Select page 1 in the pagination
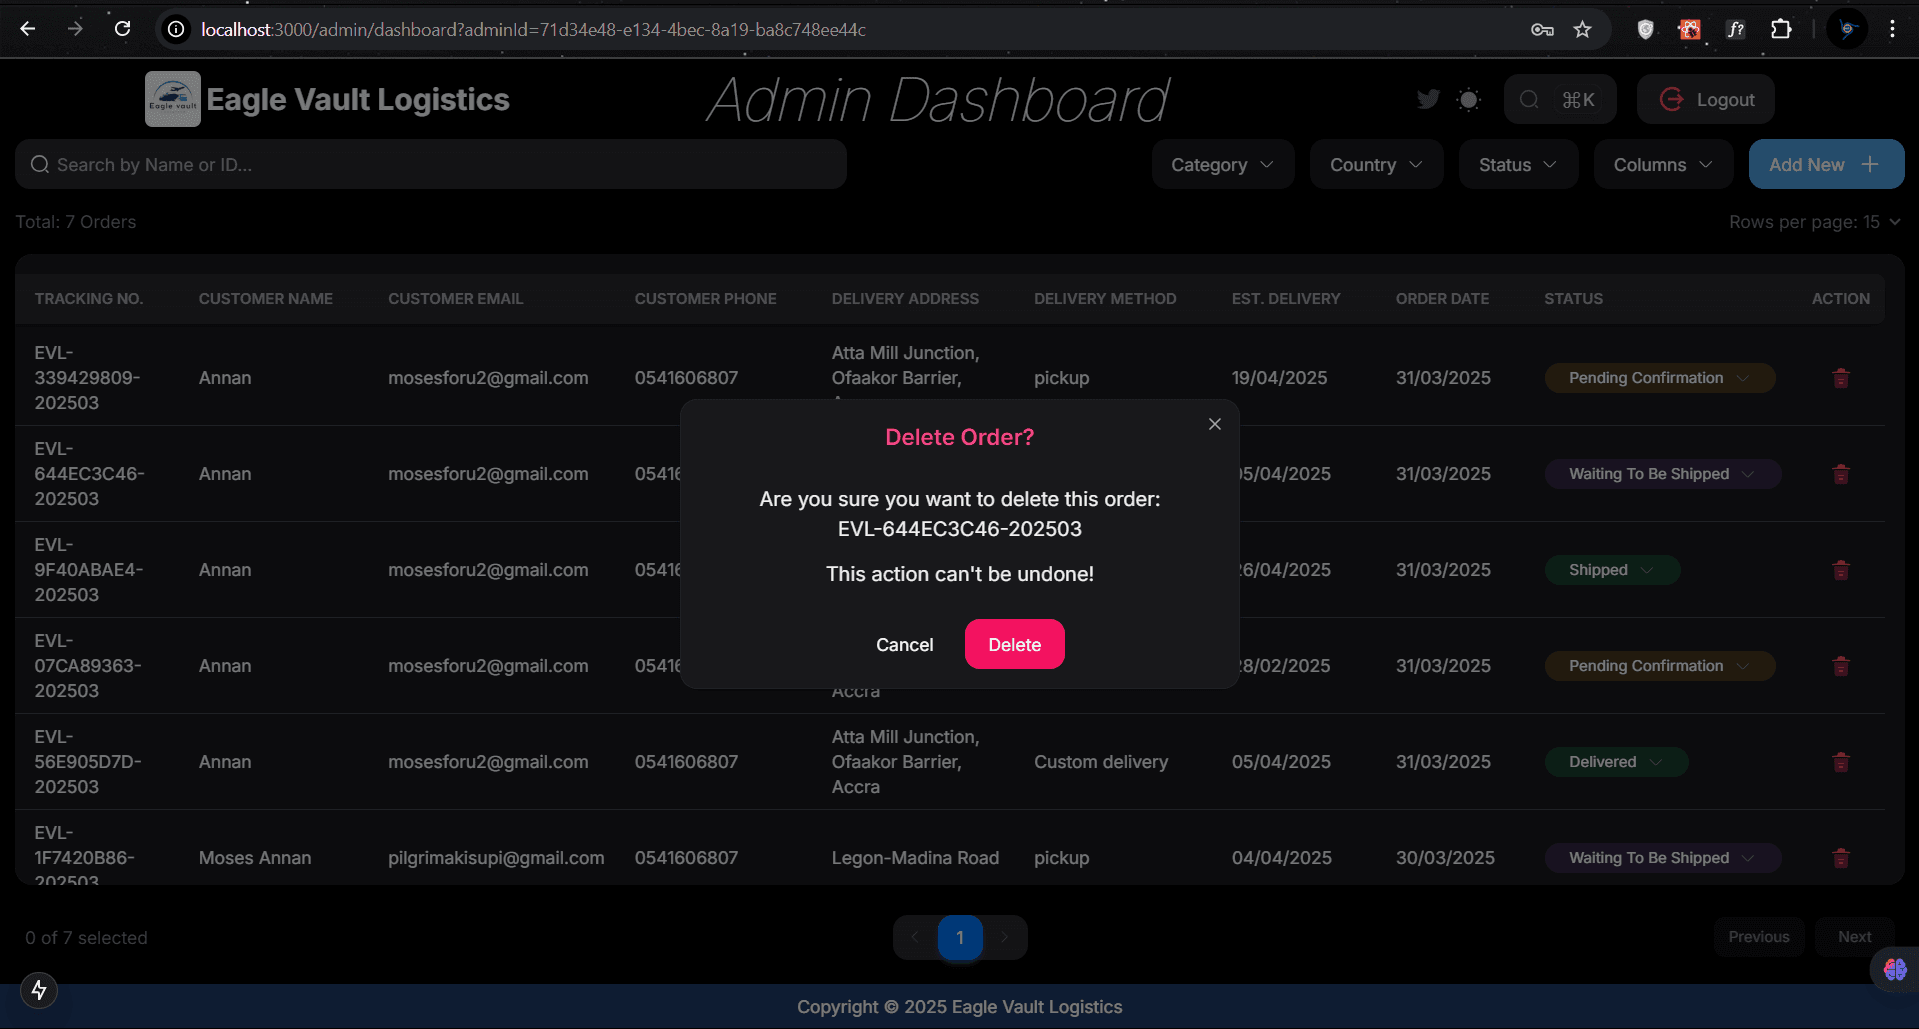This screenshot has width=1919, height=1029. [959, 937]
